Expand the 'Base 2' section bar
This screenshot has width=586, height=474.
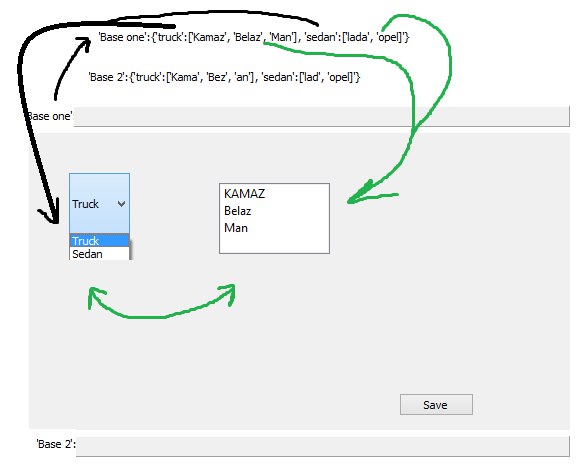tap(323, 446)
